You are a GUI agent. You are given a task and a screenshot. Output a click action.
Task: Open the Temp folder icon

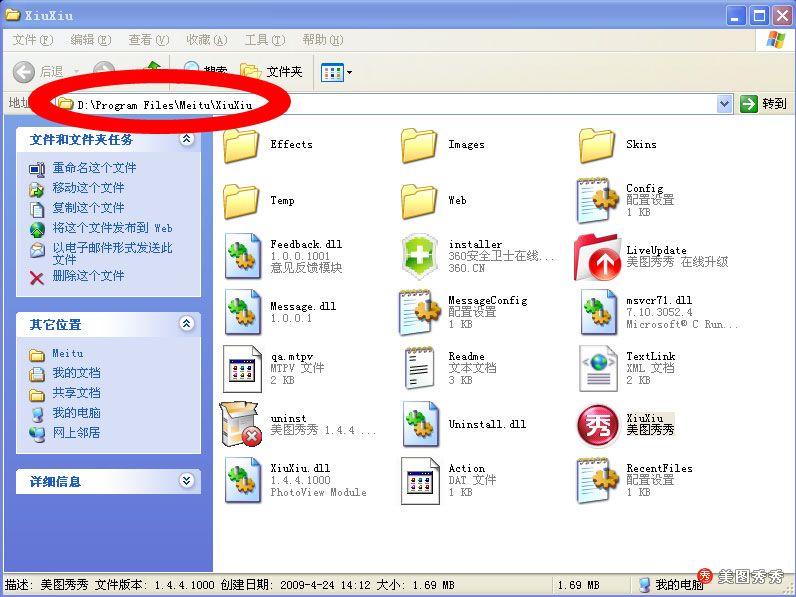(241, 201)
